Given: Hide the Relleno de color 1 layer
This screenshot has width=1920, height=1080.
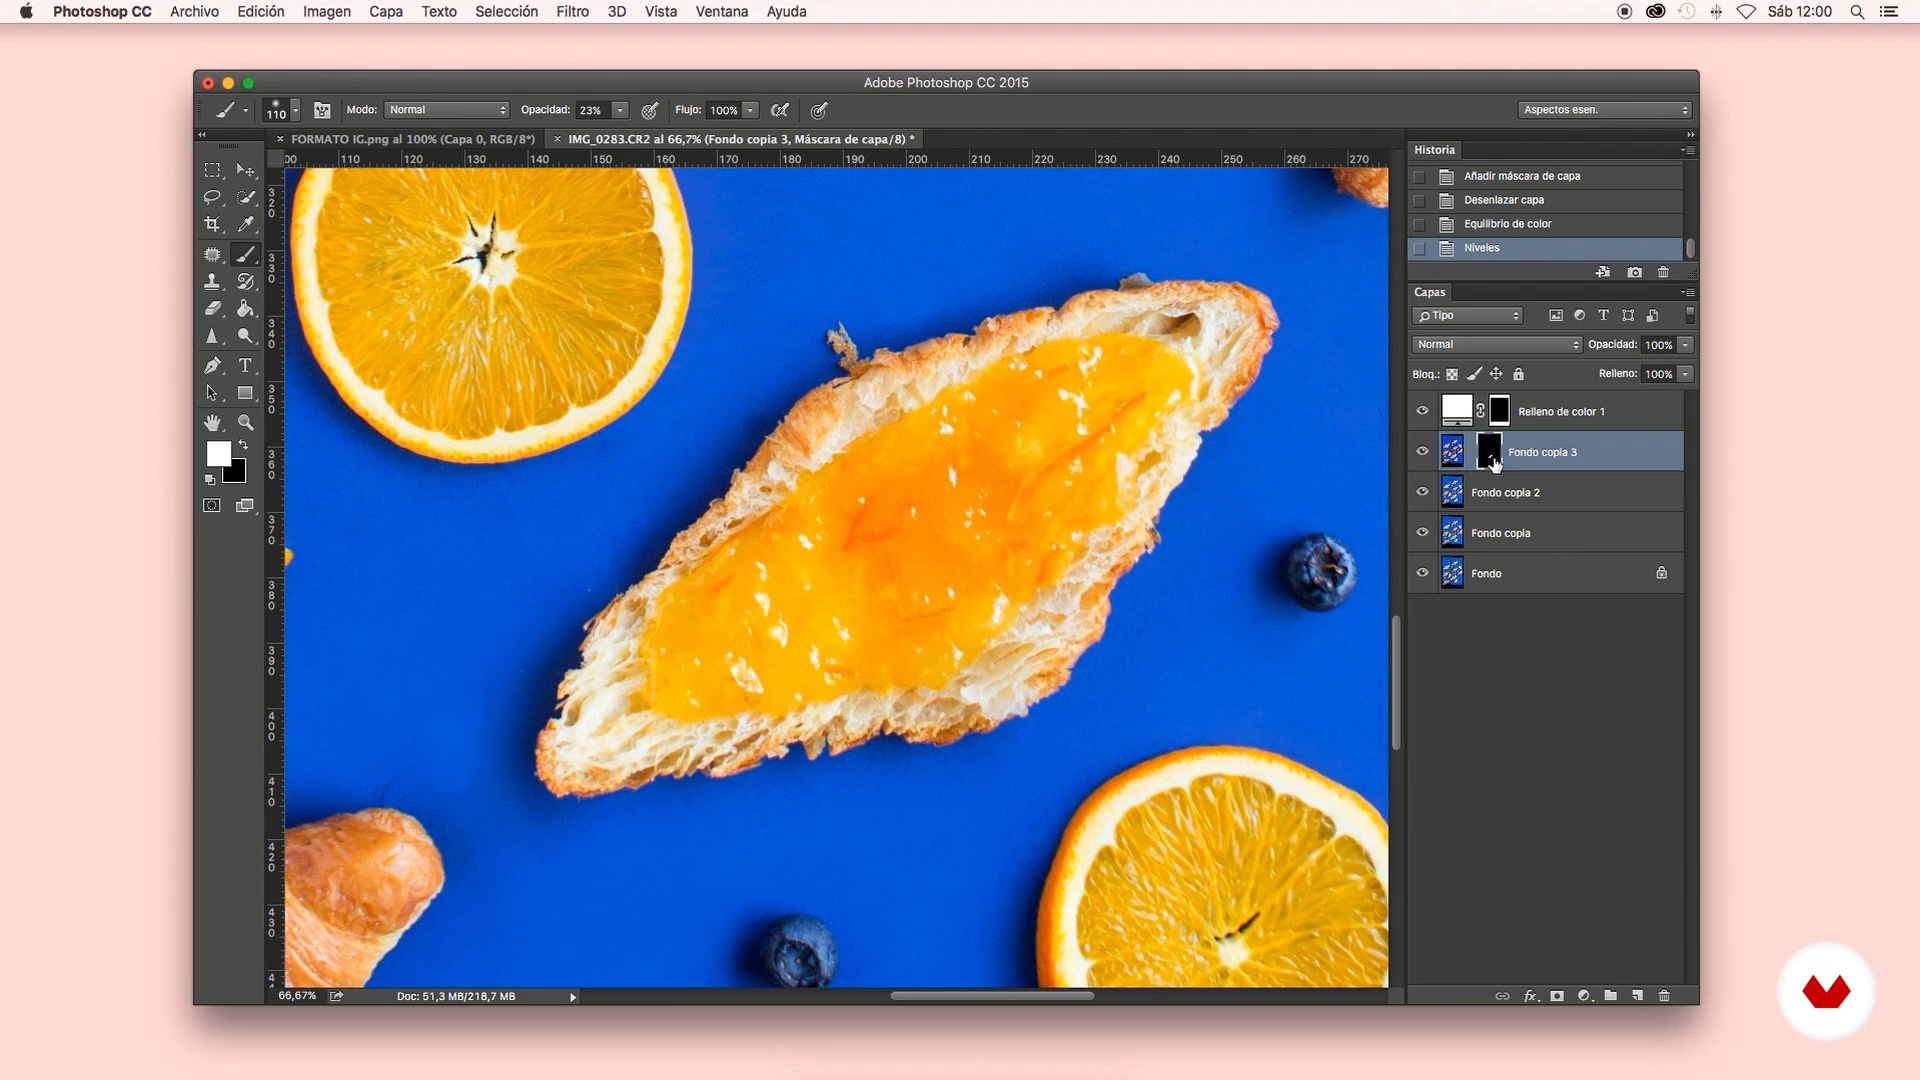Looking at the screenshot, I should tap(1422, 411).
